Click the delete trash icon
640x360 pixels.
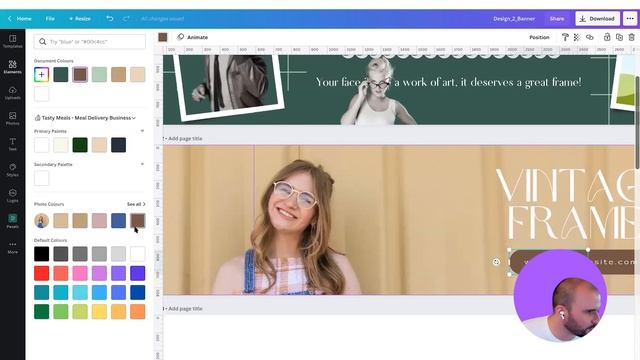[x=631, y=37]
